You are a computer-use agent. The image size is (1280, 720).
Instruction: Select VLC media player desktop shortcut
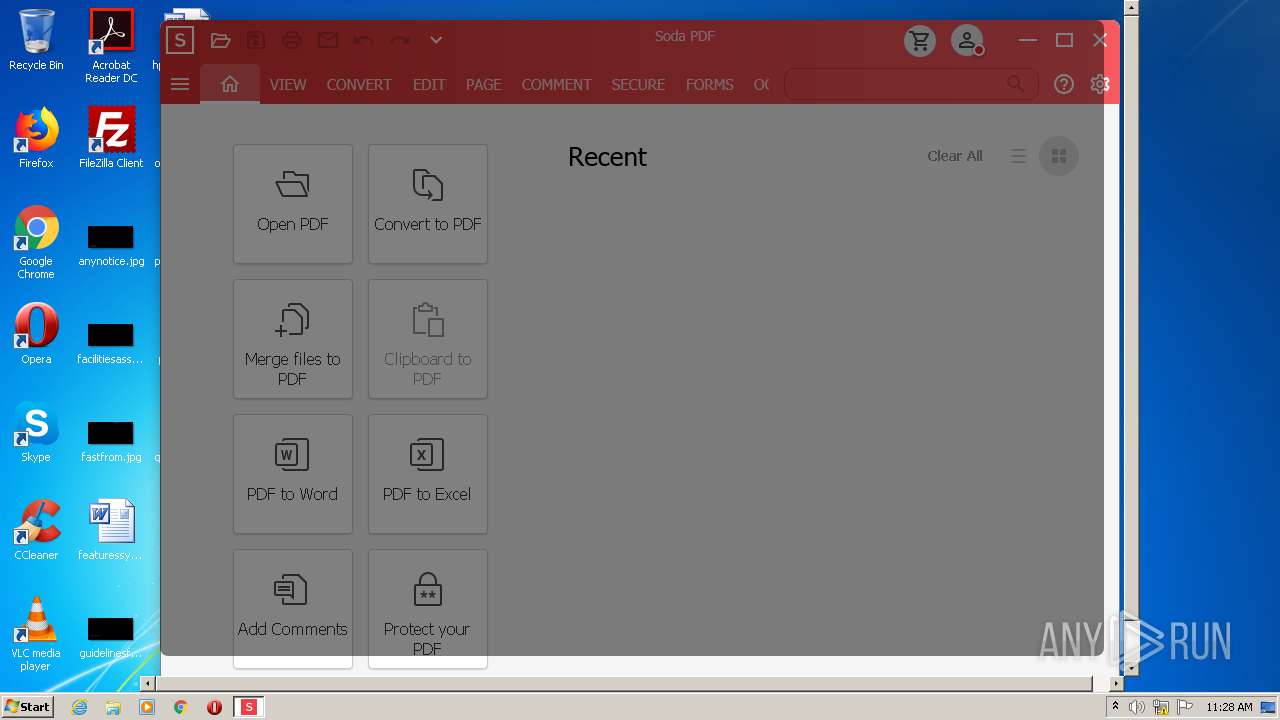click(x=36, y=634)
